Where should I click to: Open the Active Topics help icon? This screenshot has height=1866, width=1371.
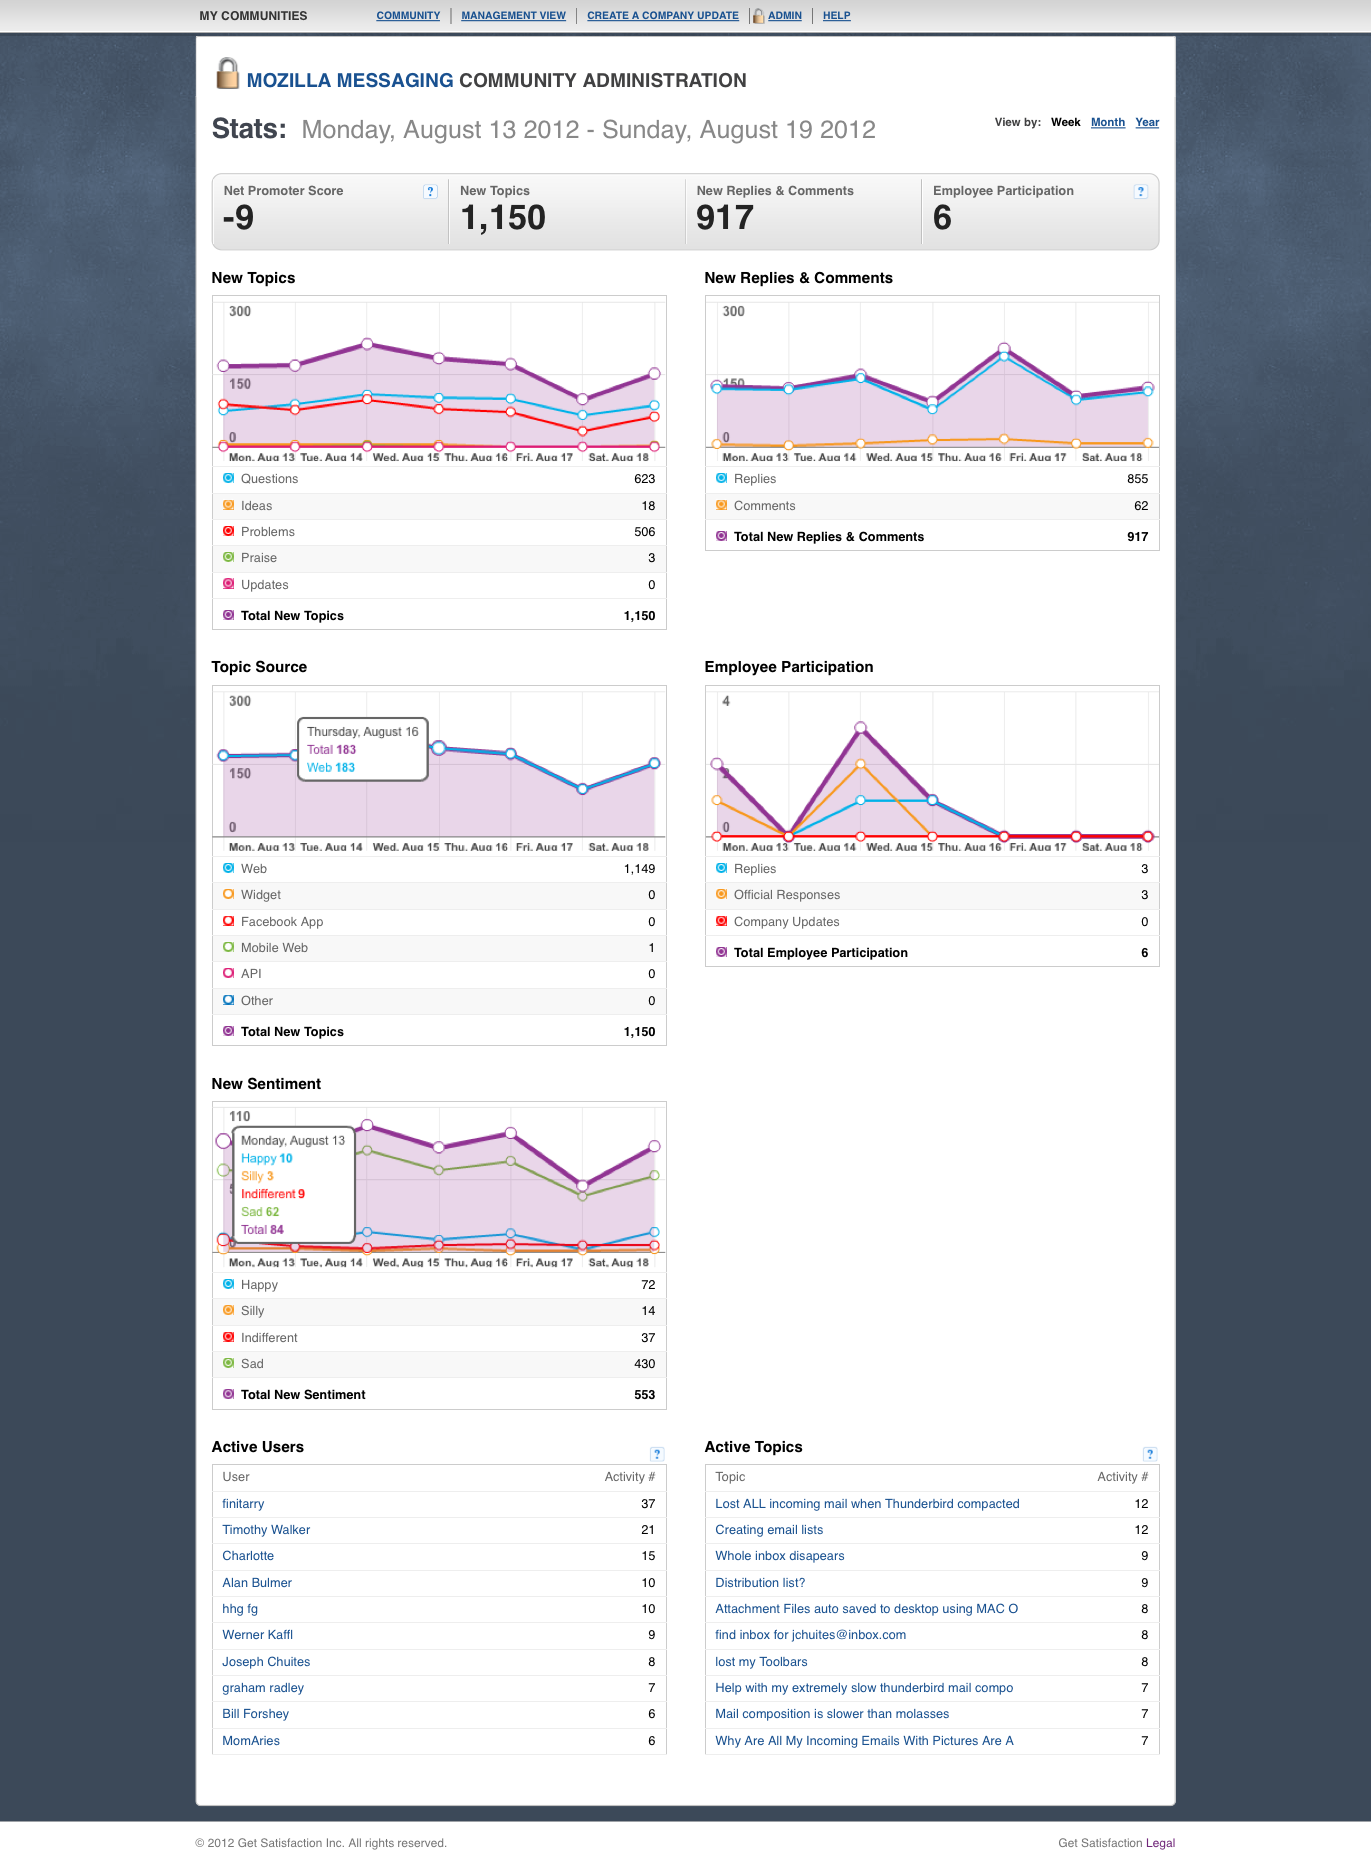(1150, 1454)
